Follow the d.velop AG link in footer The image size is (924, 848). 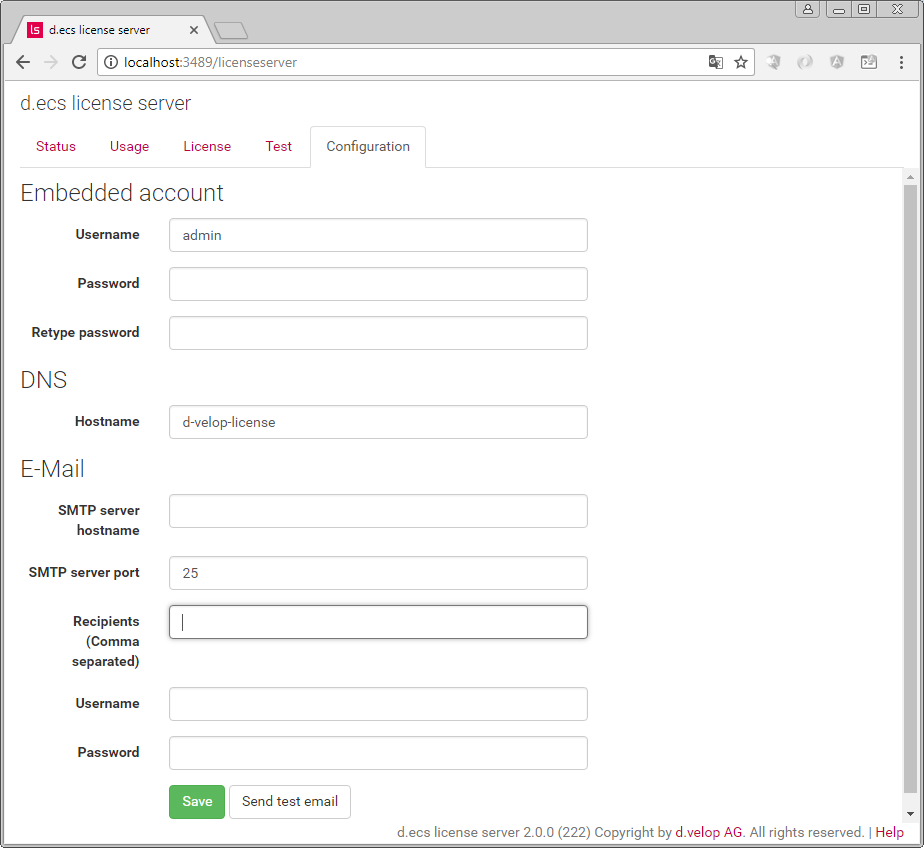point(709,832)
